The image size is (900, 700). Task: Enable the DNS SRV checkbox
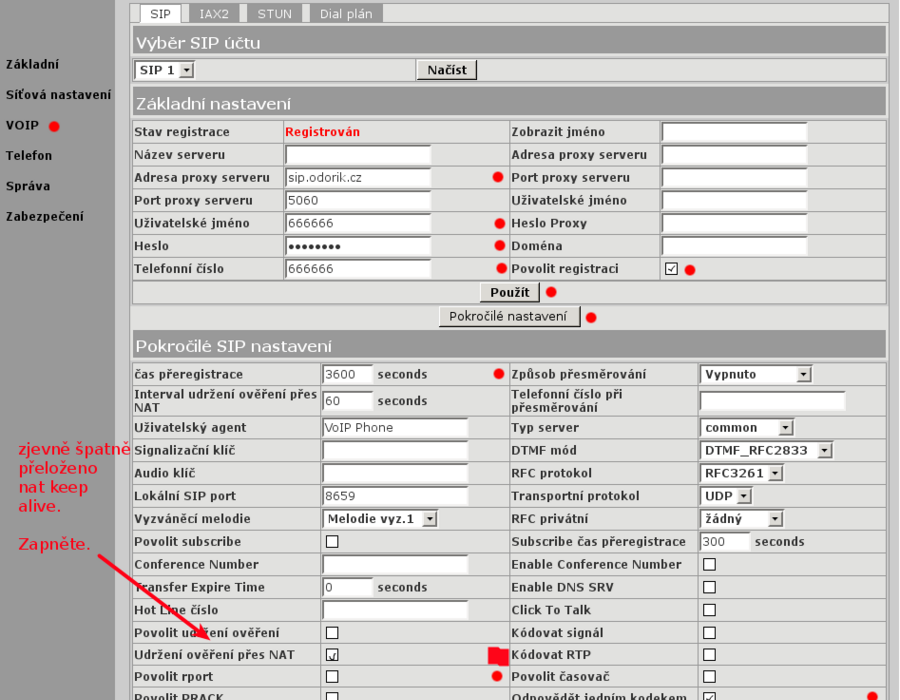point(709,587)
